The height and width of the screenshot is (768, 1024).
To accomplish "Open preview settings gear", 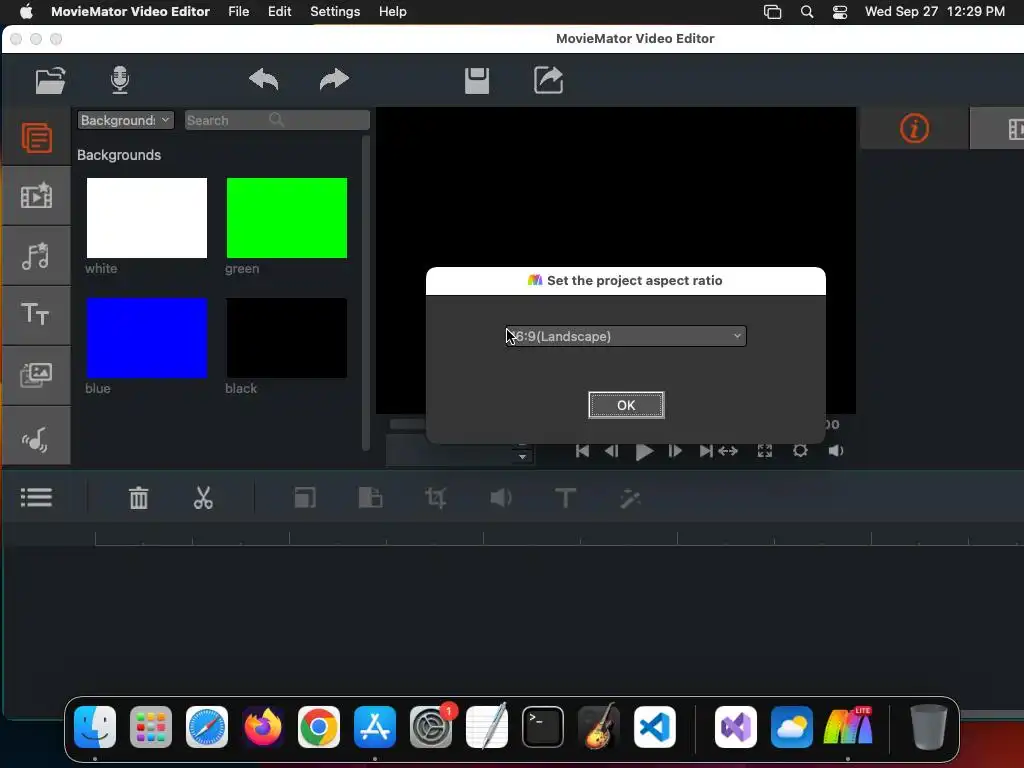I will pyautogui.click(x=800, y=451).
